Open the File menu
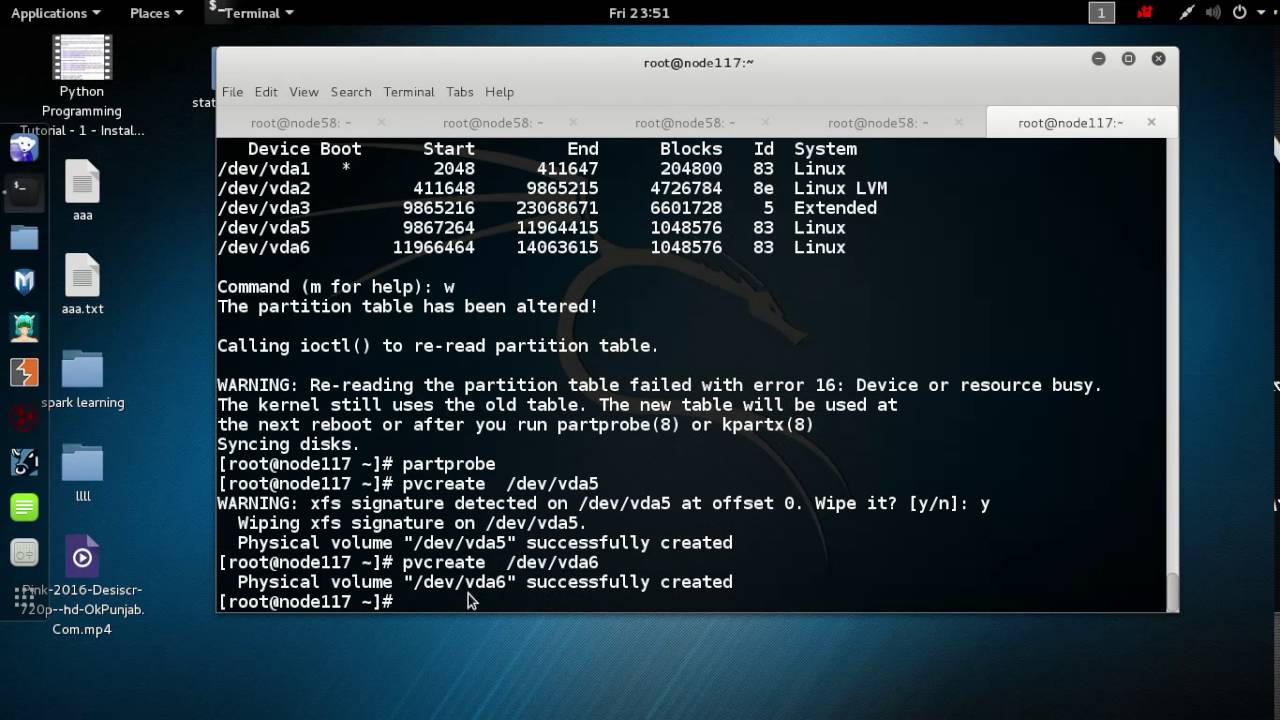Screen dimensions: 1280x720 (x=232, y=92)
